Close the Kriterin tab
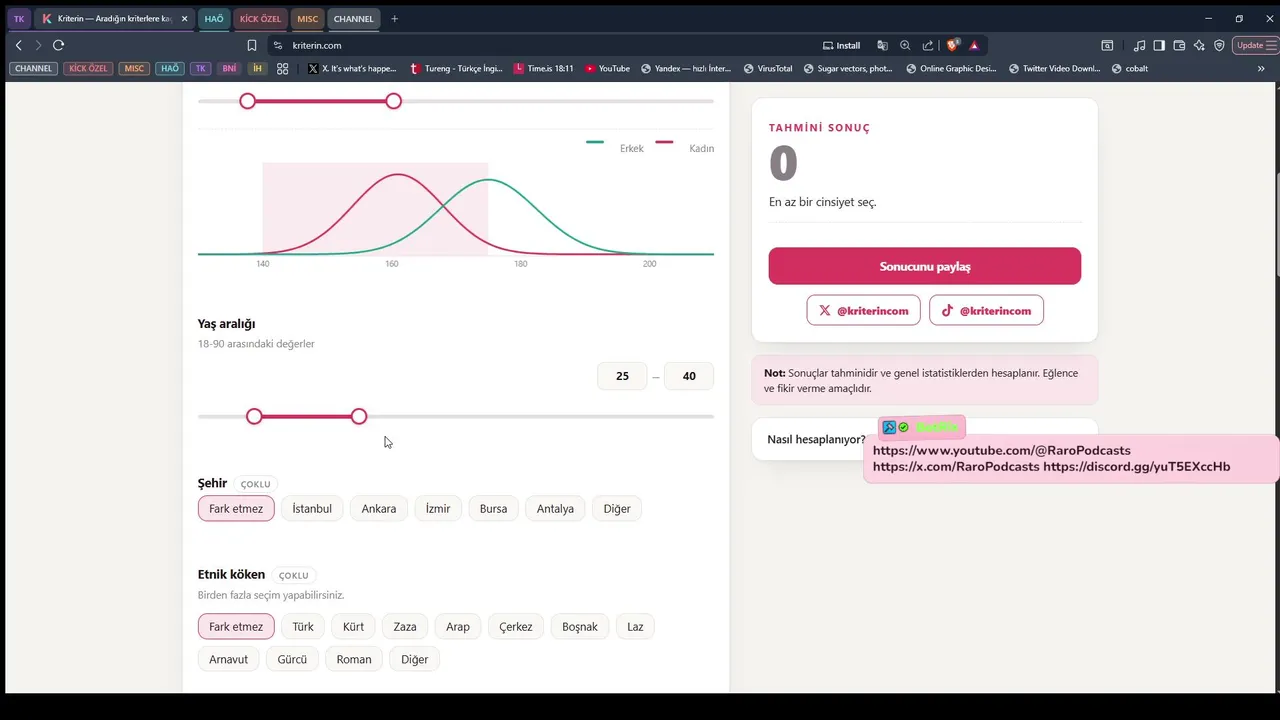1280x720 pixels. click(184, 19)
